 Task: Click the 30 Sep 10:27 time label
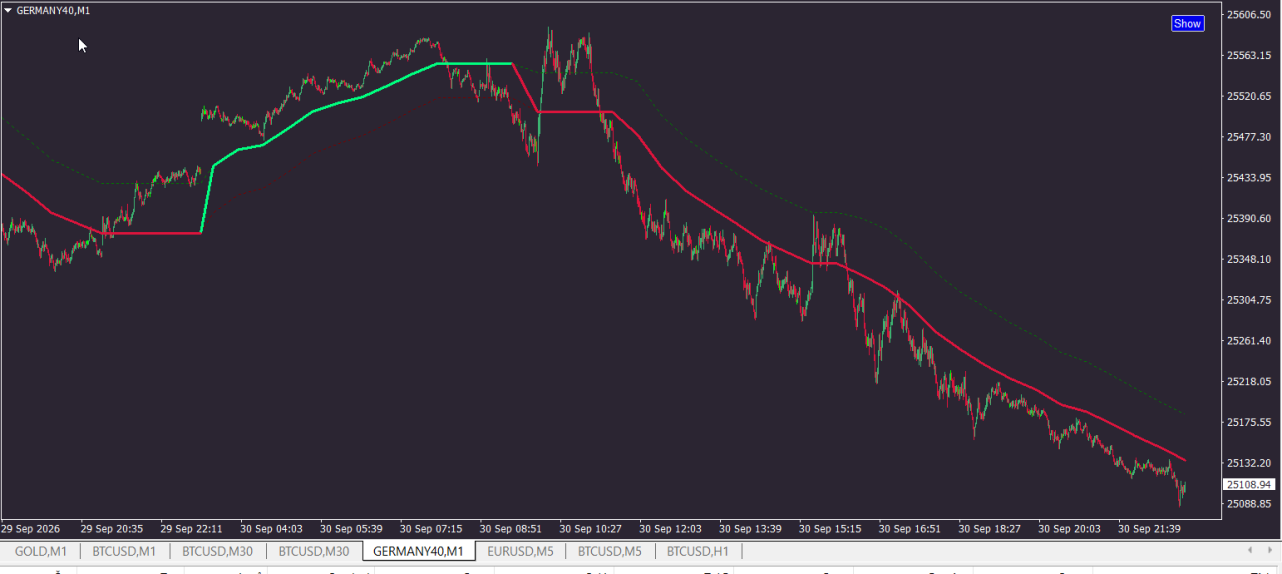[591, 529]
